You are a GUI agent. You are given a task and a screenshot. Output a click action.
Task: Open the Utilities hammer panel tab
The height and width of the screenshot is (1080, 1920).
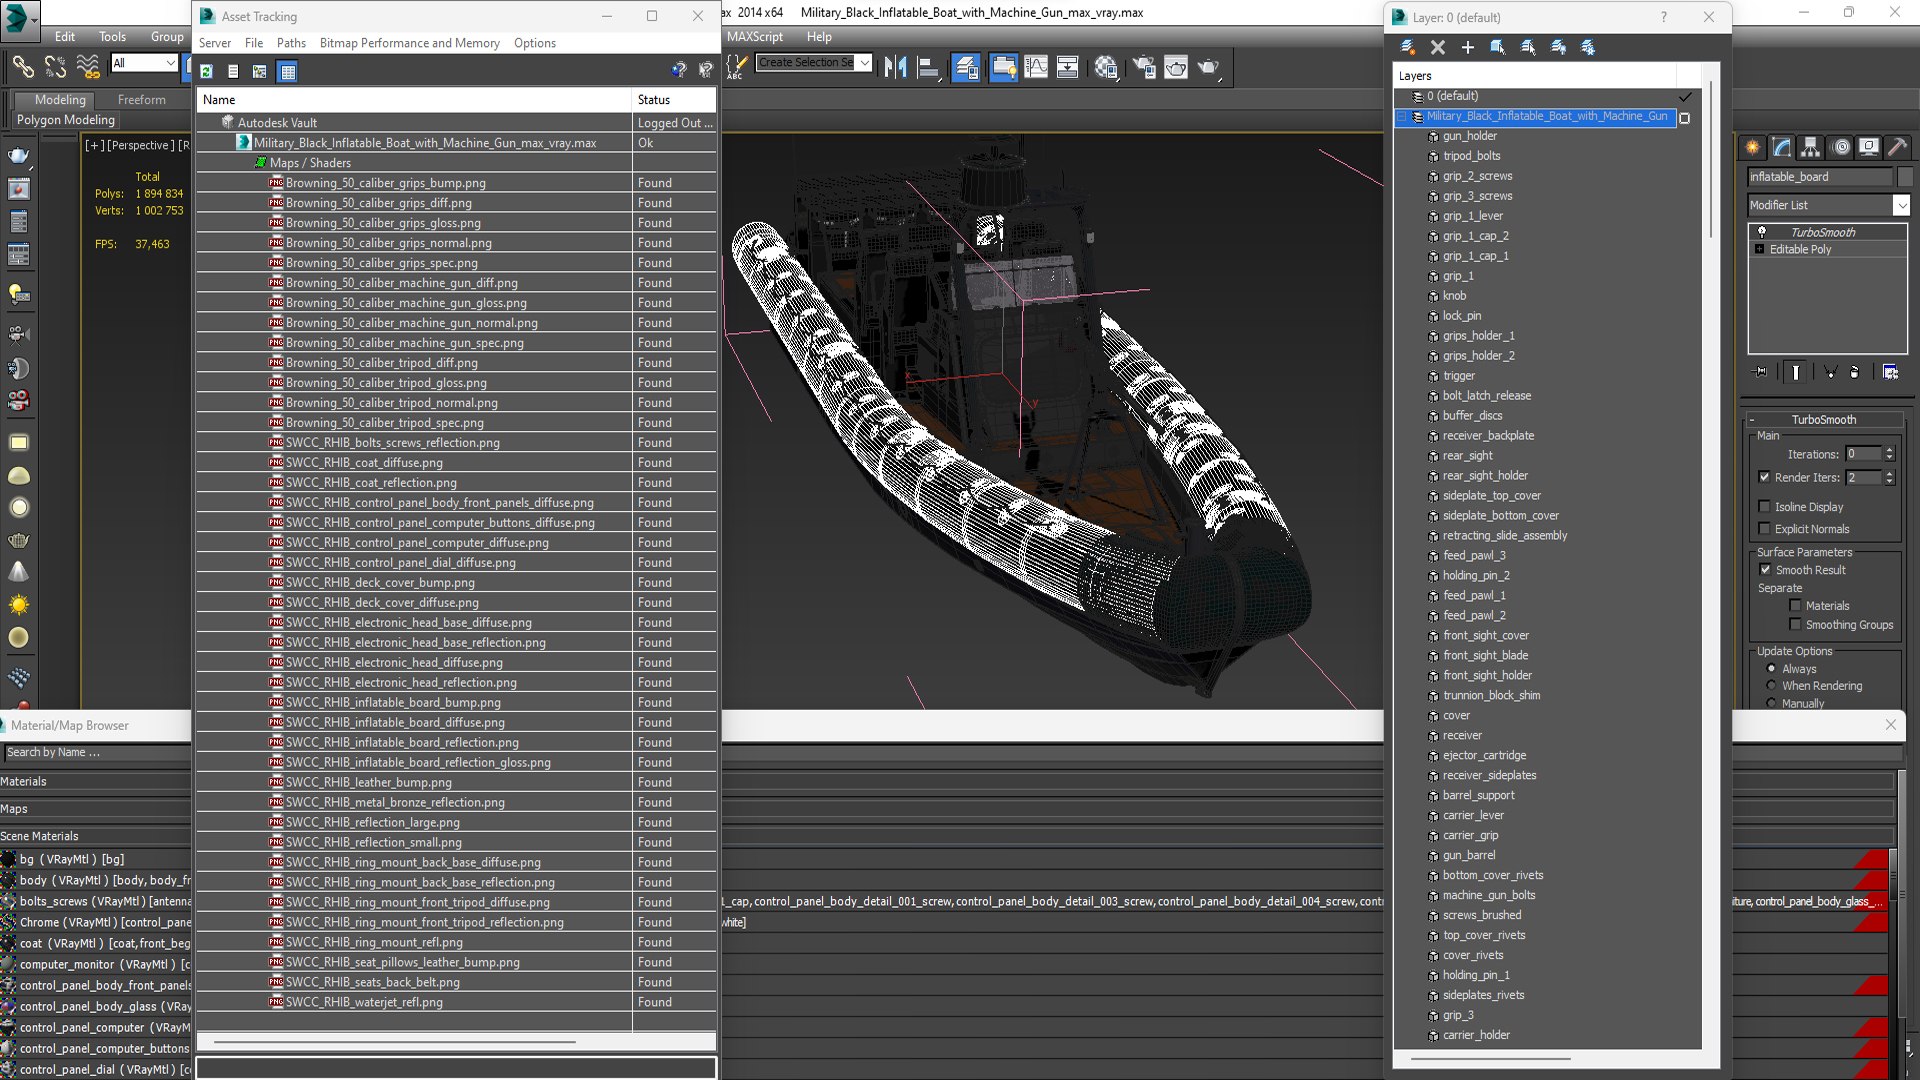(1898, 147)
